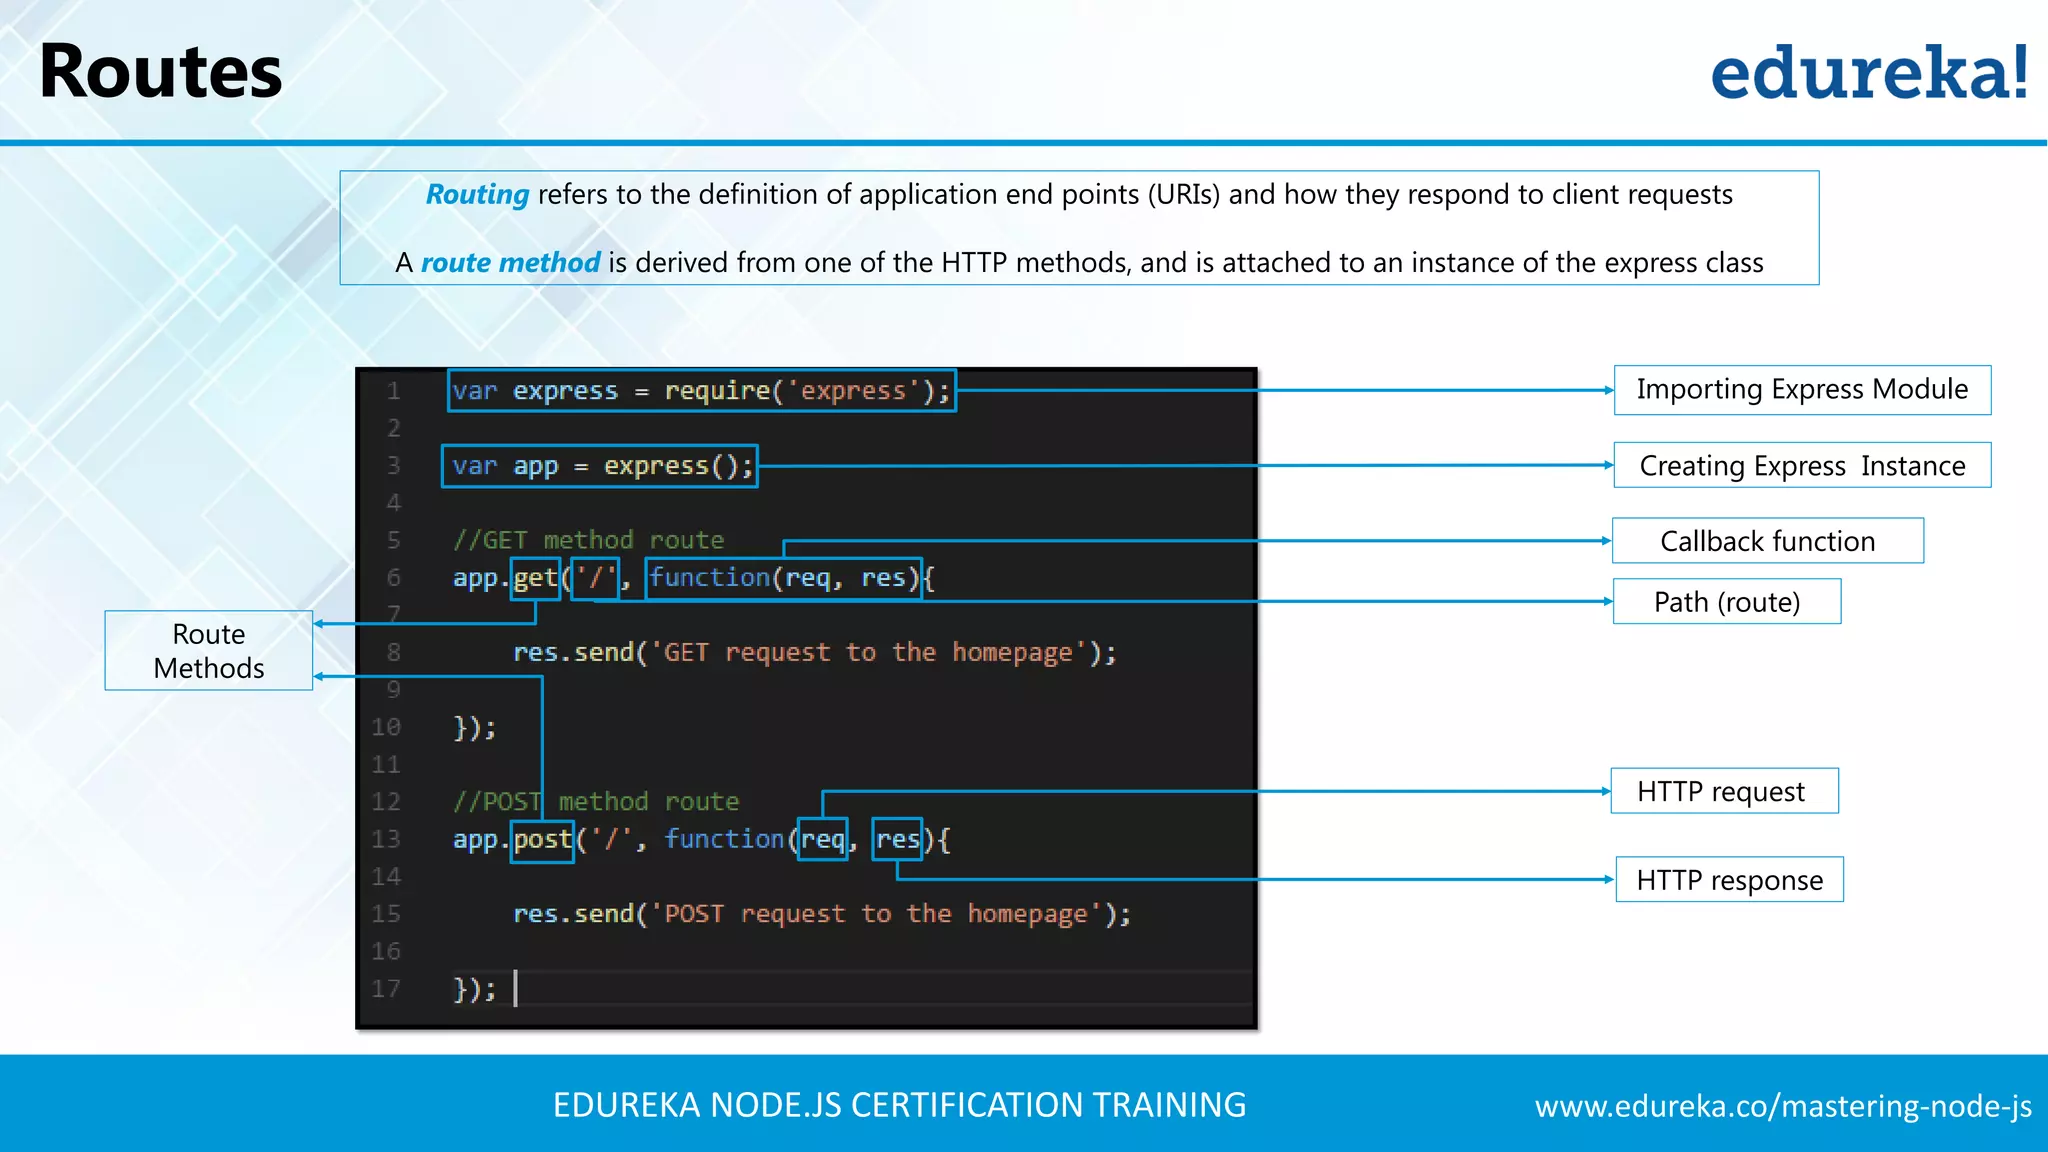Viewport: 2048px width, 1152px height.
Task: Click the edureka! logo
Action: (1869, 73)
